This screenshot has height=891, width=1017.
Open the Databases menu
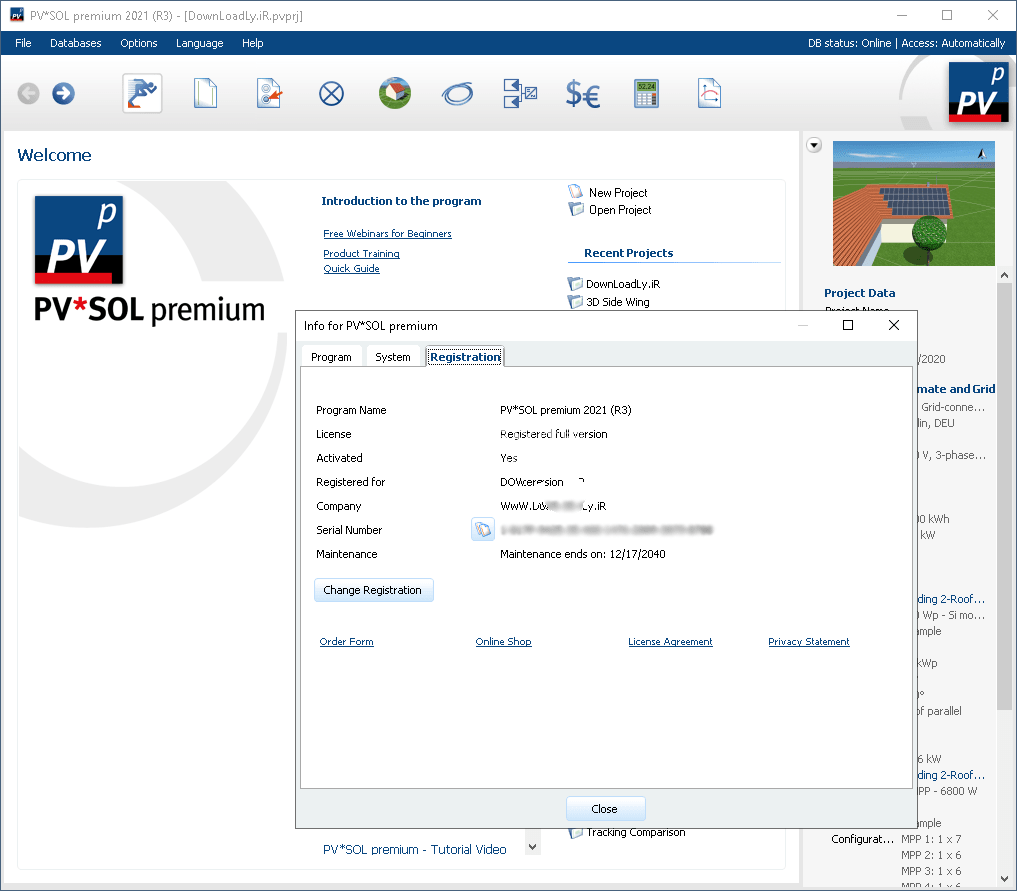[76, 43]
